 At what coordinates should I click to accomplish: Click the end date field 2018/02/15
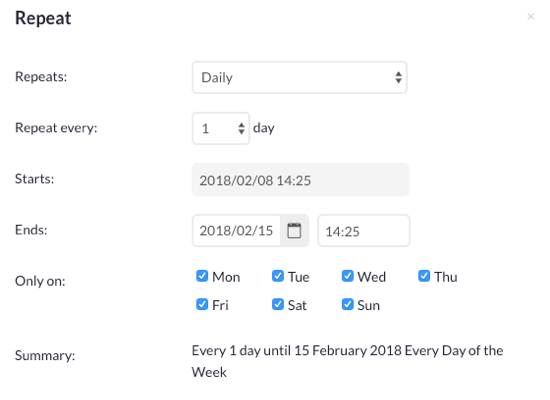point(236,231)
